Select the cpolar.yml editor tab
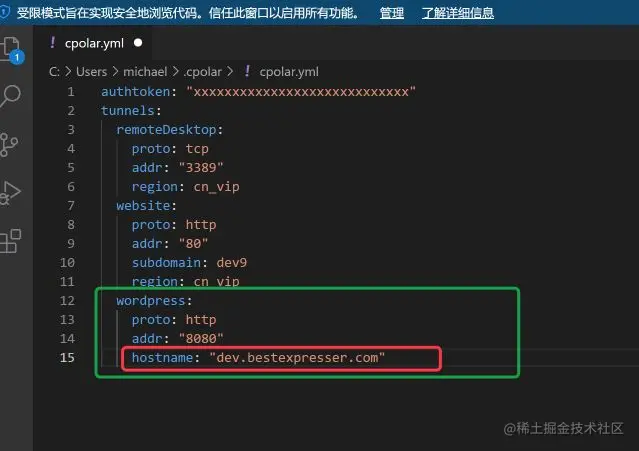This screenshot has width=639, height=451. click(95, 43)
